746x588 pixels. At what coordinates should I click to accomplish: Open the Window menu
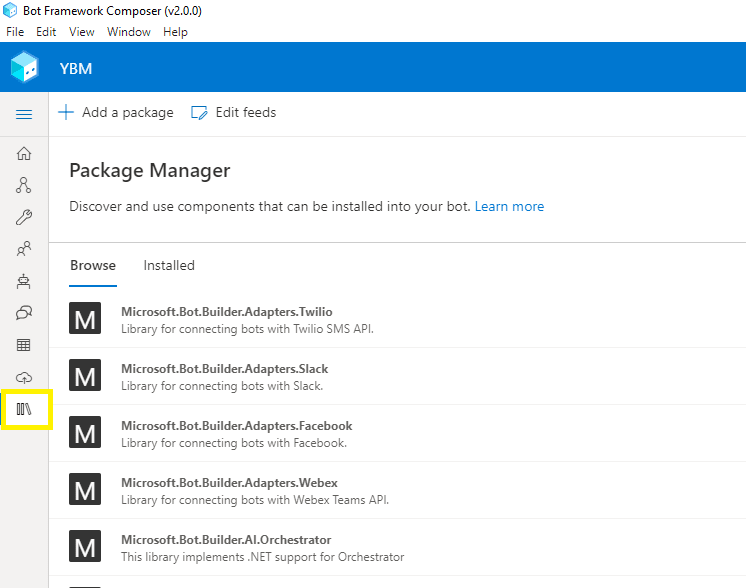click(129, 32)
